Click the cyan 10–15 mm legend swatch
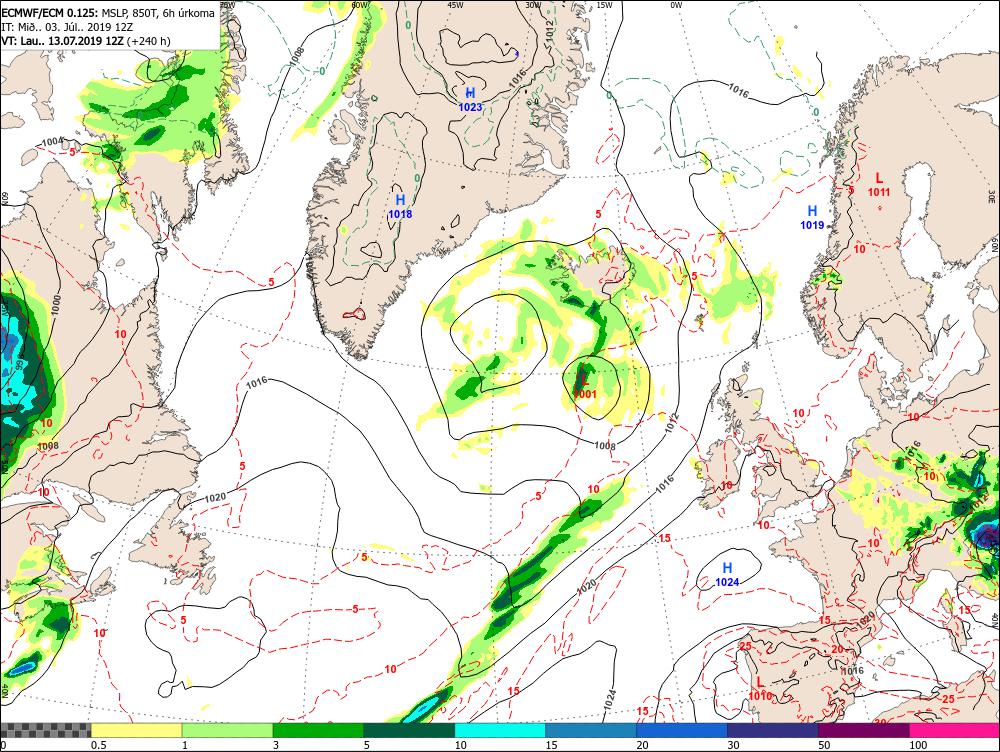 [500, 730]
